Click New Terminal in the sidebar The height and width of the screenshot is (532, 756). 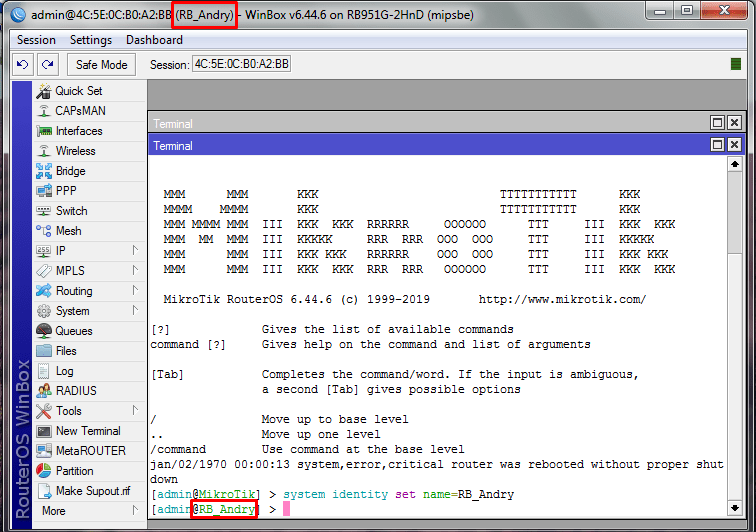point(88,431)
